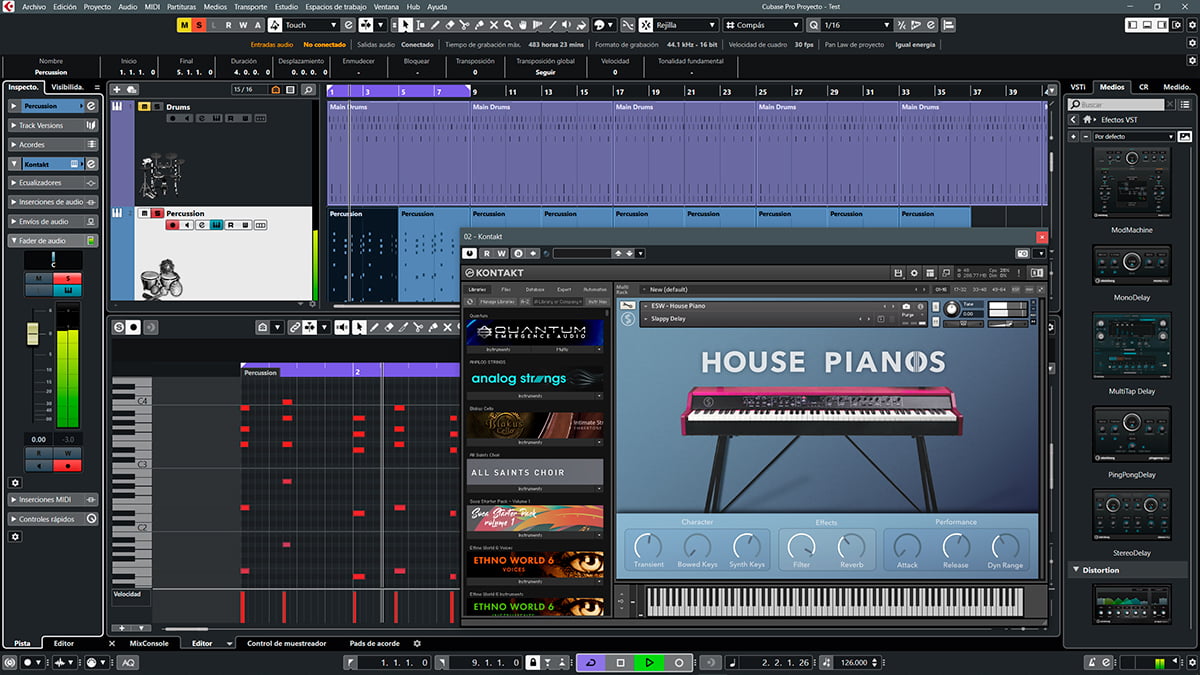Toggle global Mute M button in toolbar
1200x675 pixels.
tap(185, 25)
